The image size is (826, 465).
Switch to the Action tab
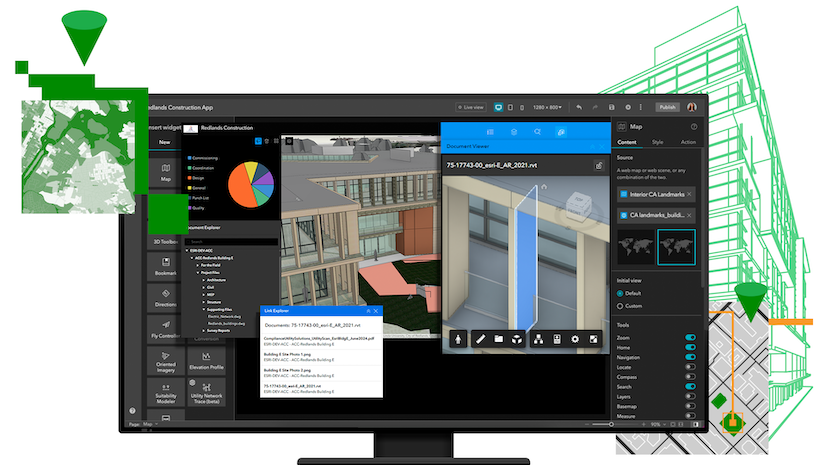[x=688, y=142]
